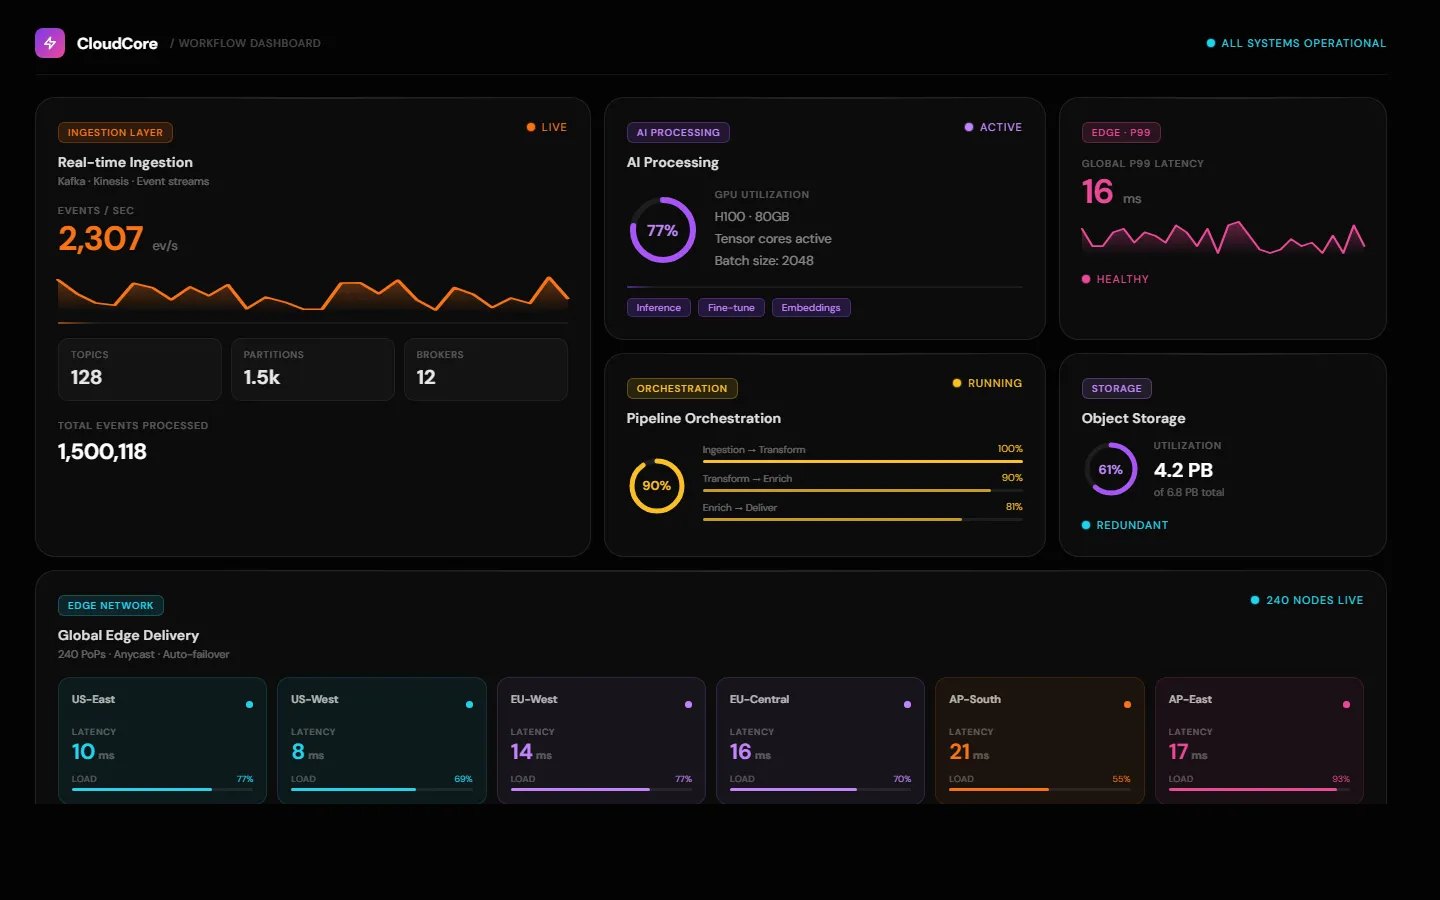Toggle the EU-West node status dot
Screen dimensions: 1440x900
[x=688, y=704]
